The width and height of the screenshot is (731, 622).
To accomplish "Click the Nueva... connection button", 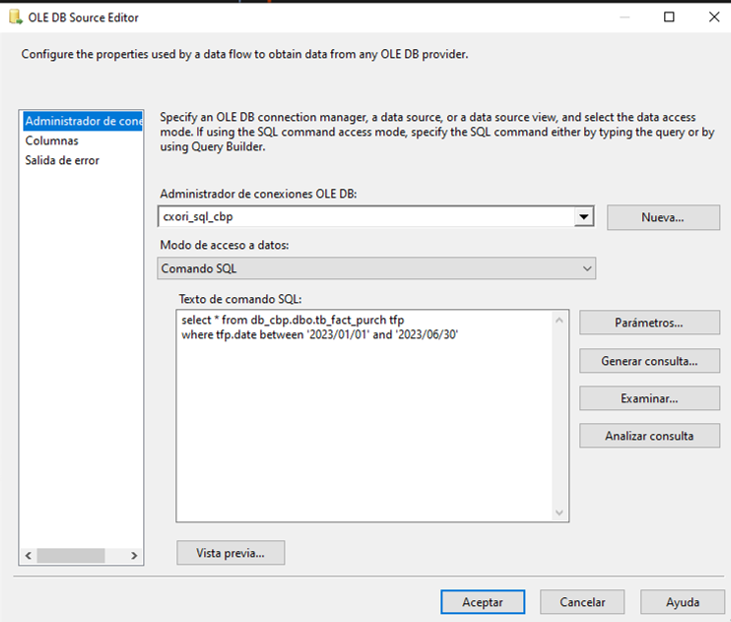I will pos(663,217).
